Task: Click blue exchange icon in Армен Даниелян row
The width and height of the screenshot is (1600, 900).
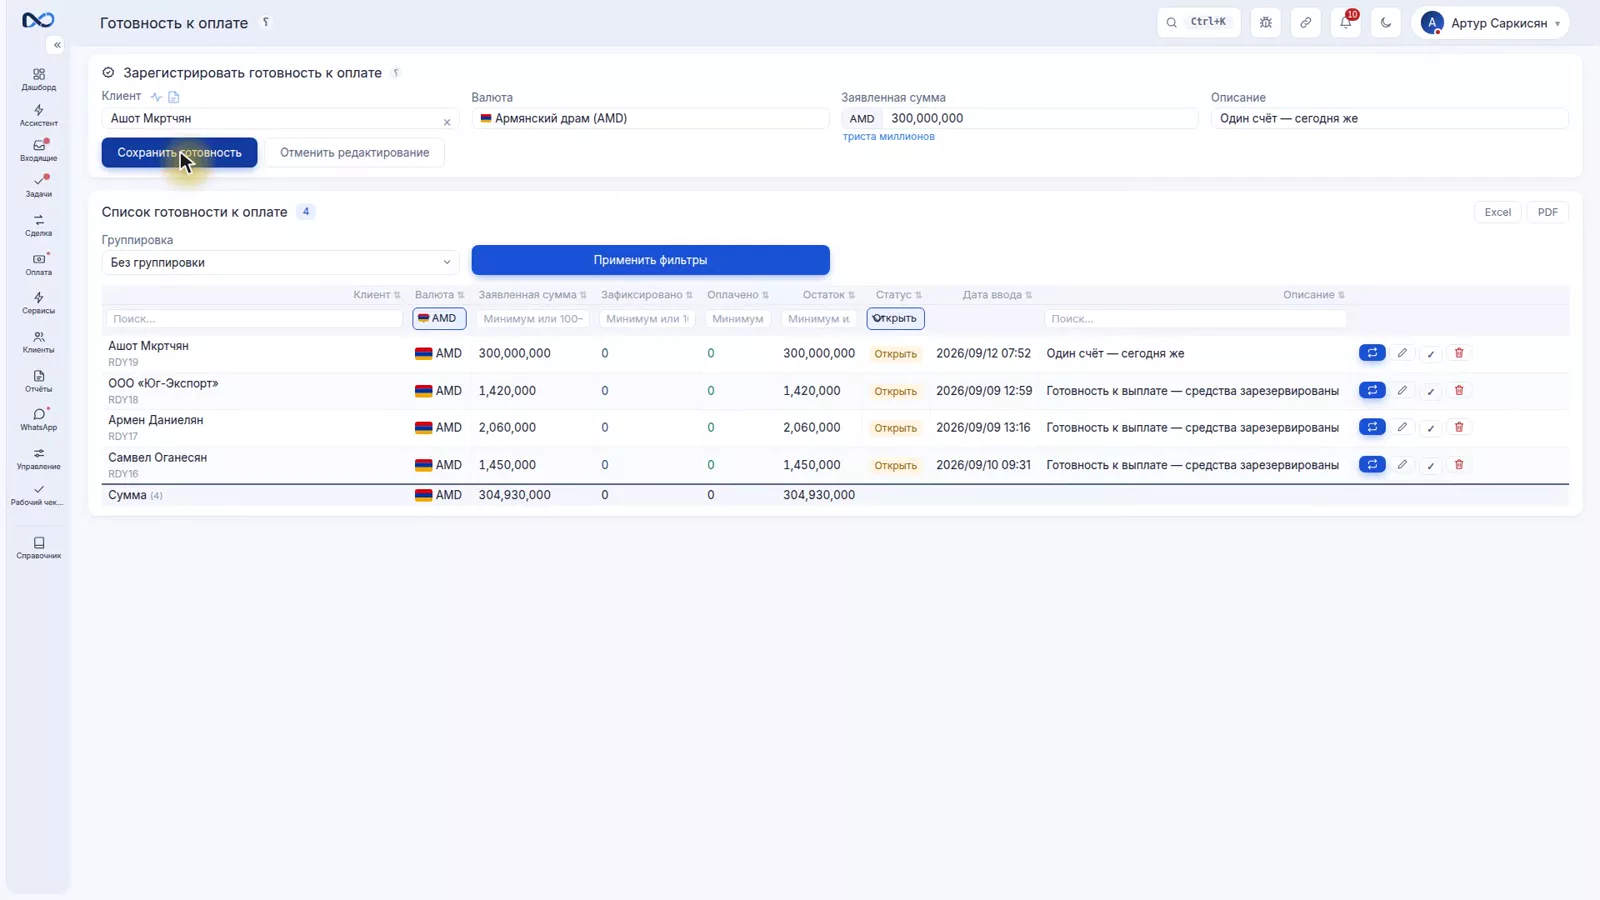Action: [x=1372, y=427]
